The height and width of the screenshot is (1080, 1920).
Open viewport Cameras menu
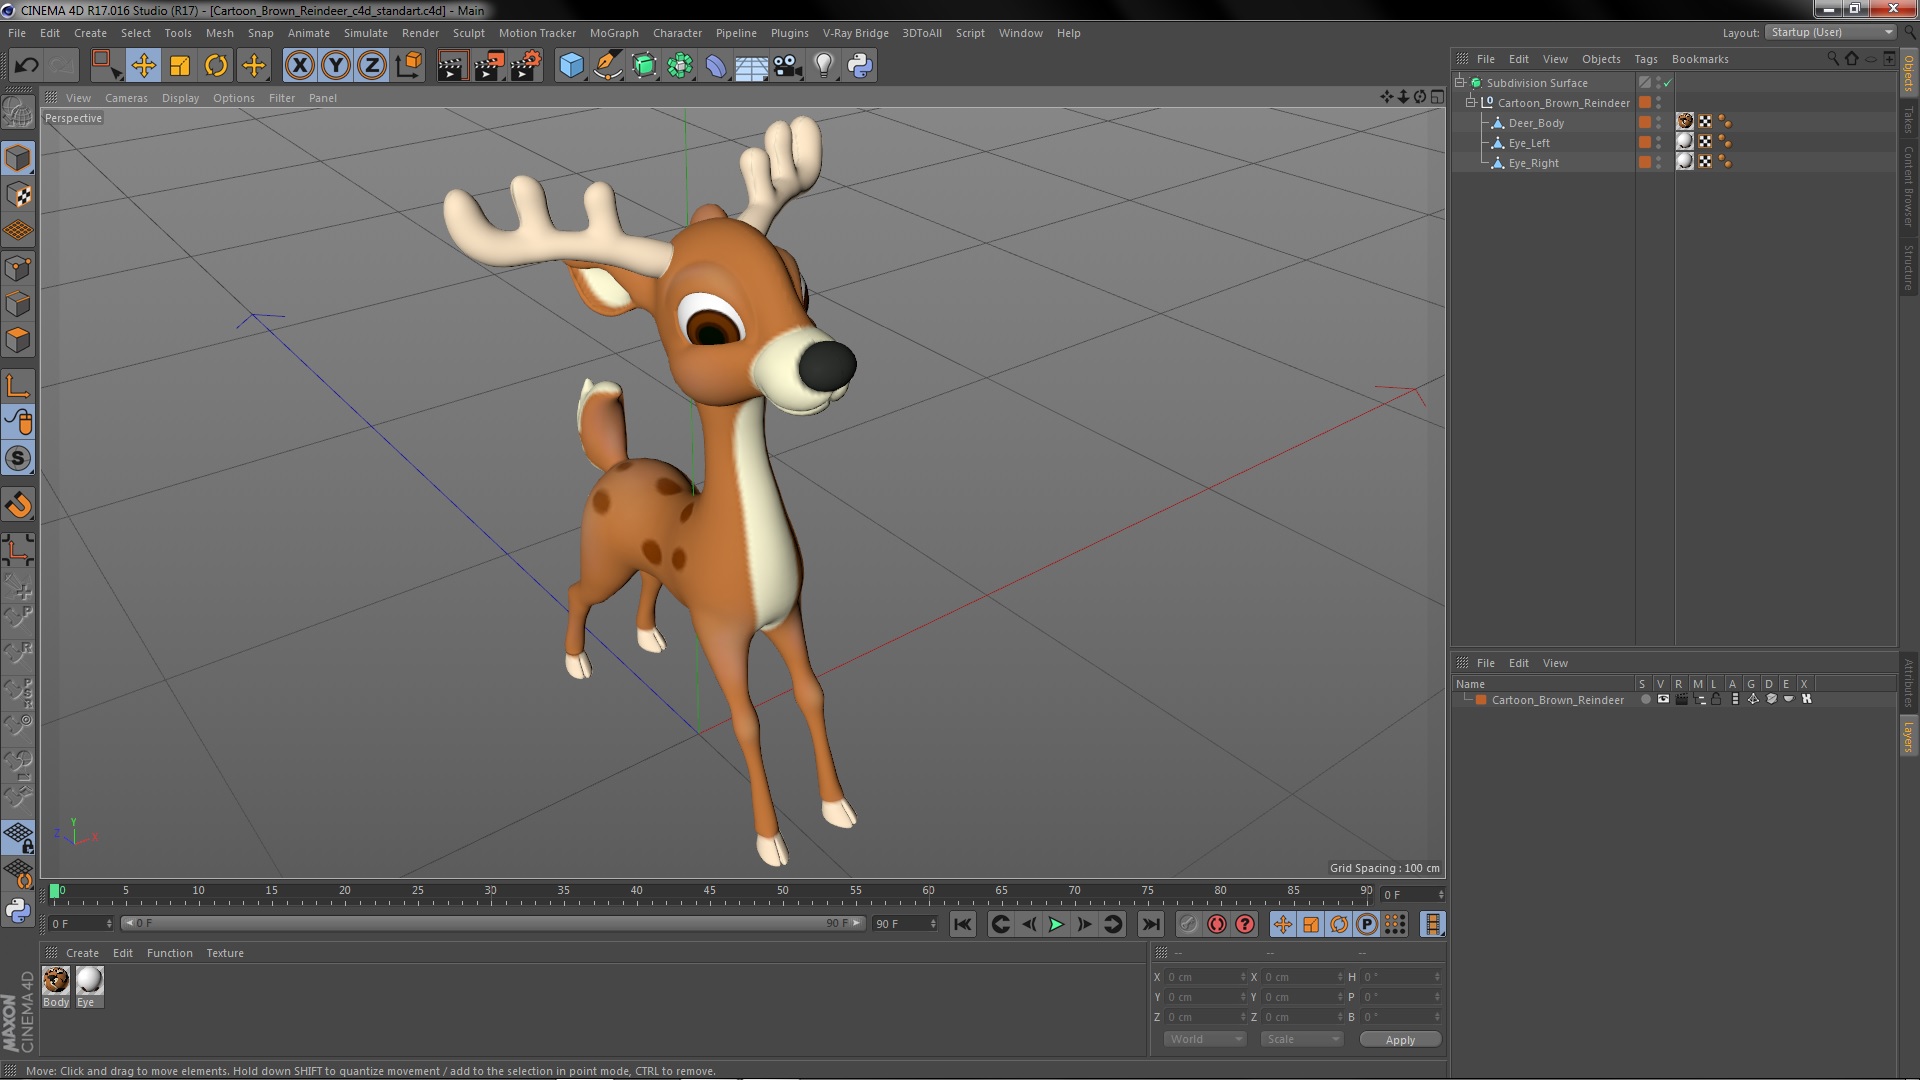click(x=126, y=98)
